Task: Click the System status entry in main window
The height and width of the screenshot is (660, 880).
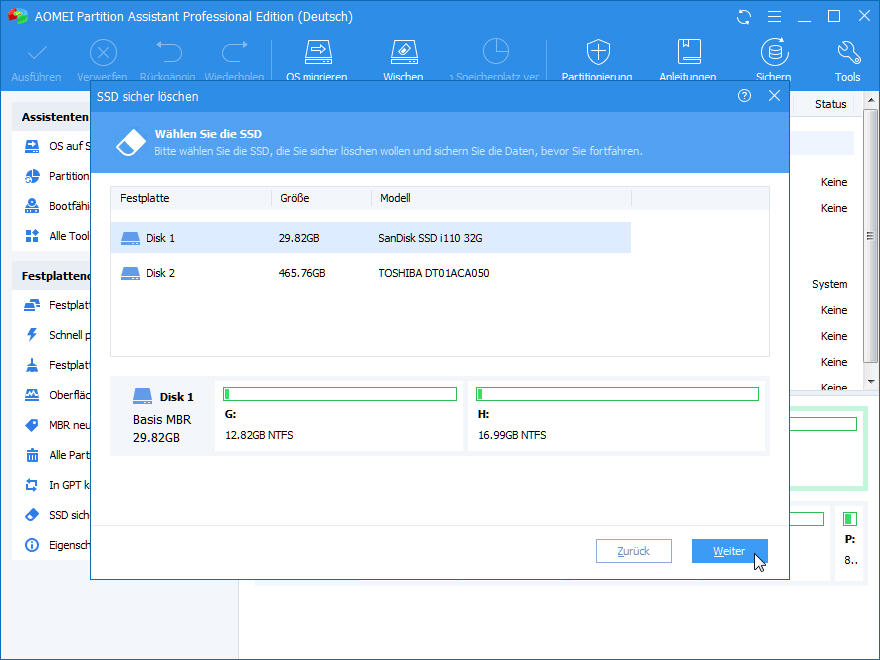Action: (829, 285)
